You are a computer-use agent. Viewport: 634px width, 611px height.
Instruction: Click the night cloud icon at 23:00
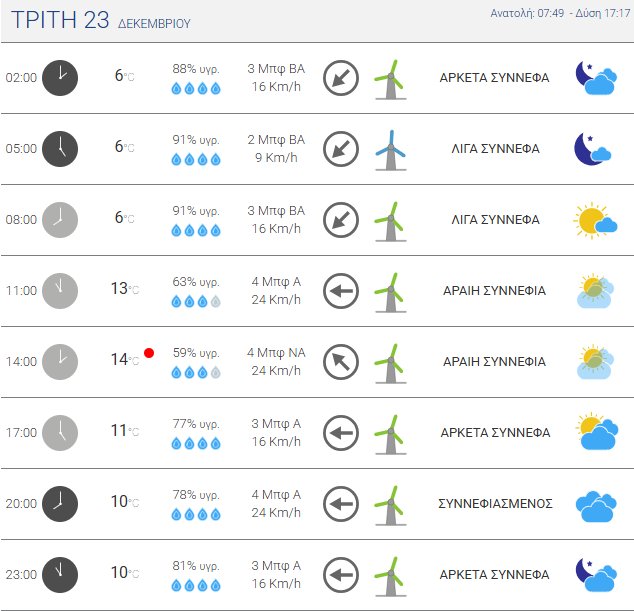(594, 575)
